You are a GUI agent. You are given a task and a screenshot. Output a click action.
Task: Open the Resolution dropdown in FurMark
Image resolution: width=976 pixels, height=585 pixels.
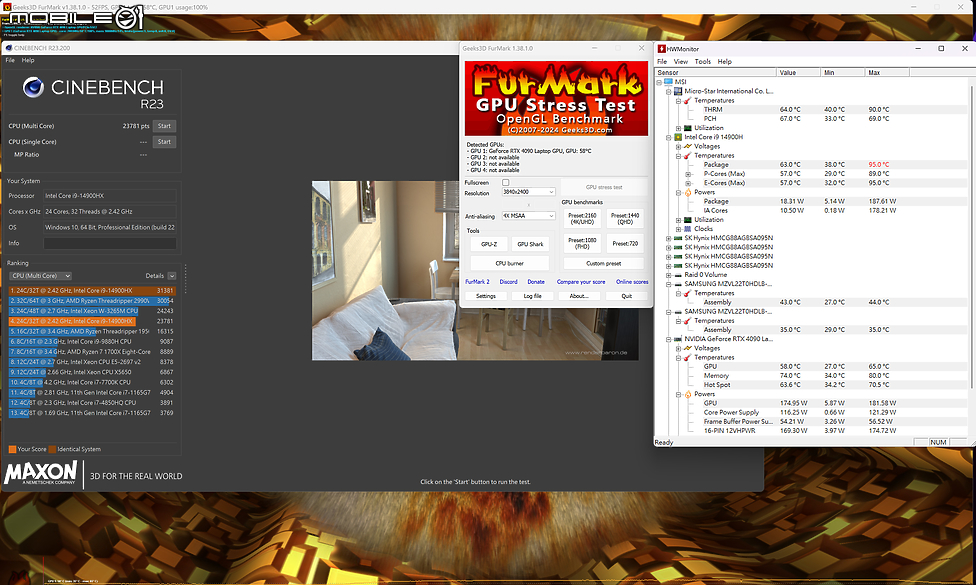coord(528,192)
